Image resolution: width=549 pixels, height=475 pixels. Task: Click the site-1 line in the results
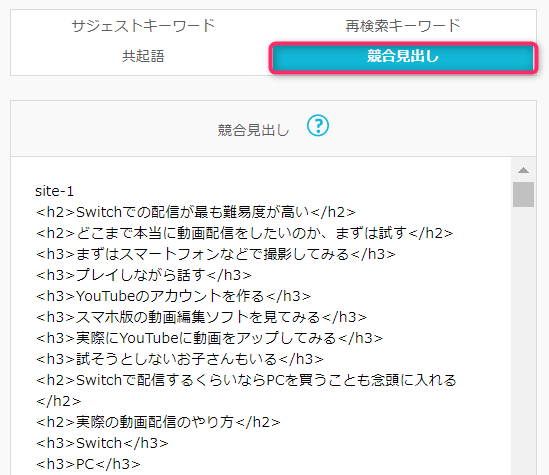55,191
